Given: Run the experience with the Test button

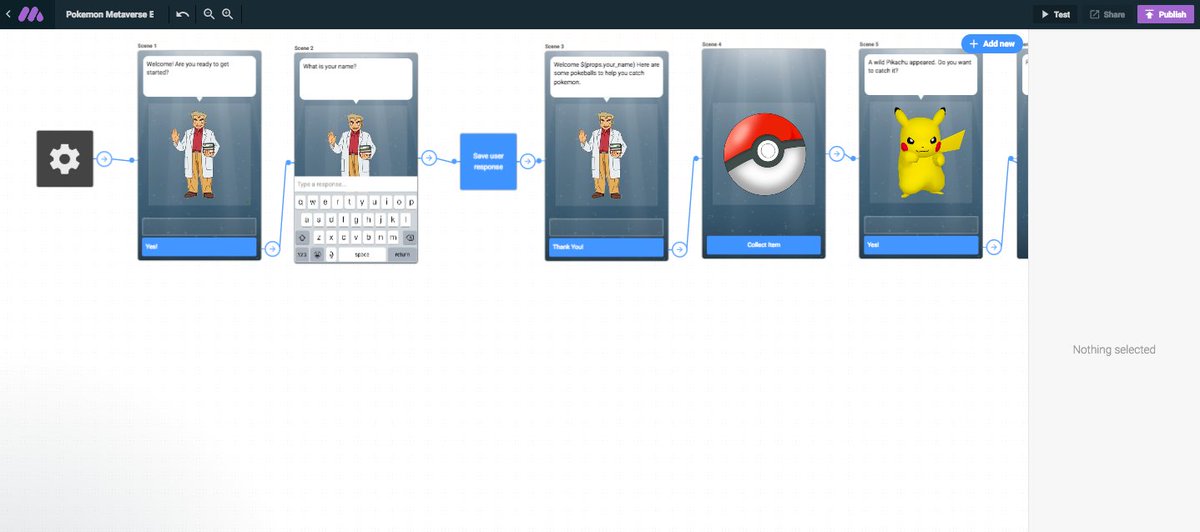Looking at the screenshot, I should pyautogui.click(x=1055, y=14).
